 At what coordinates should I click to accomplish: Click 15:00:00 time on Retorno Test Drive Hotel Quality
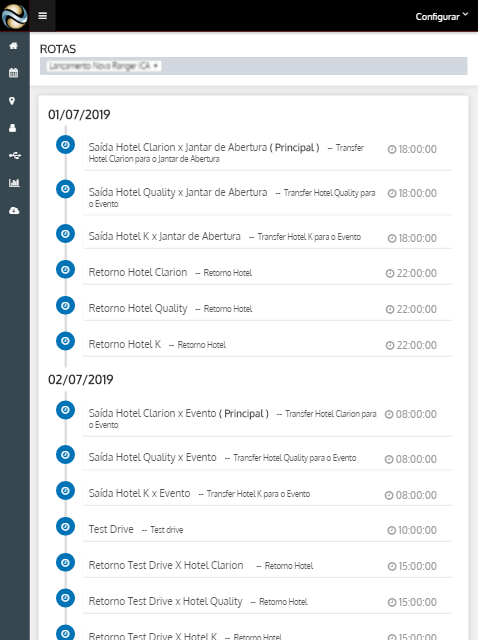(412, 602)
